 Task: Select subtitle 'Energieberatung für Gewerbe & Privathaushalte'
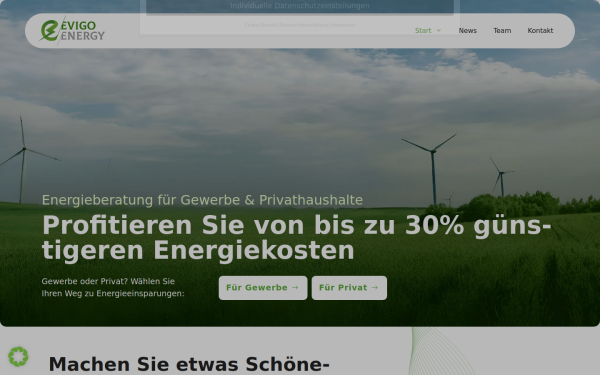pyautogui.click(x=202, y=200)
